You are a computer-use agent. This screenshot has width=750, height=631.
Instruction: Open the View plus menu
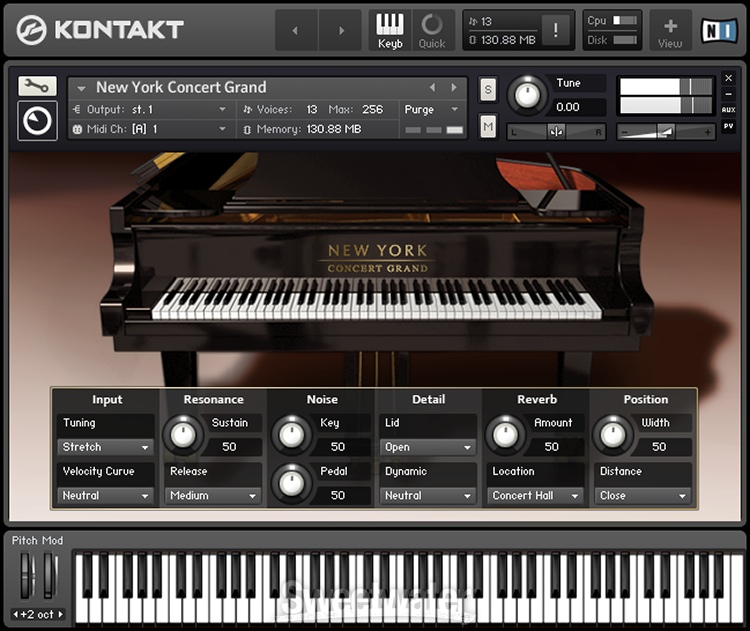click(x=670, y=32)
